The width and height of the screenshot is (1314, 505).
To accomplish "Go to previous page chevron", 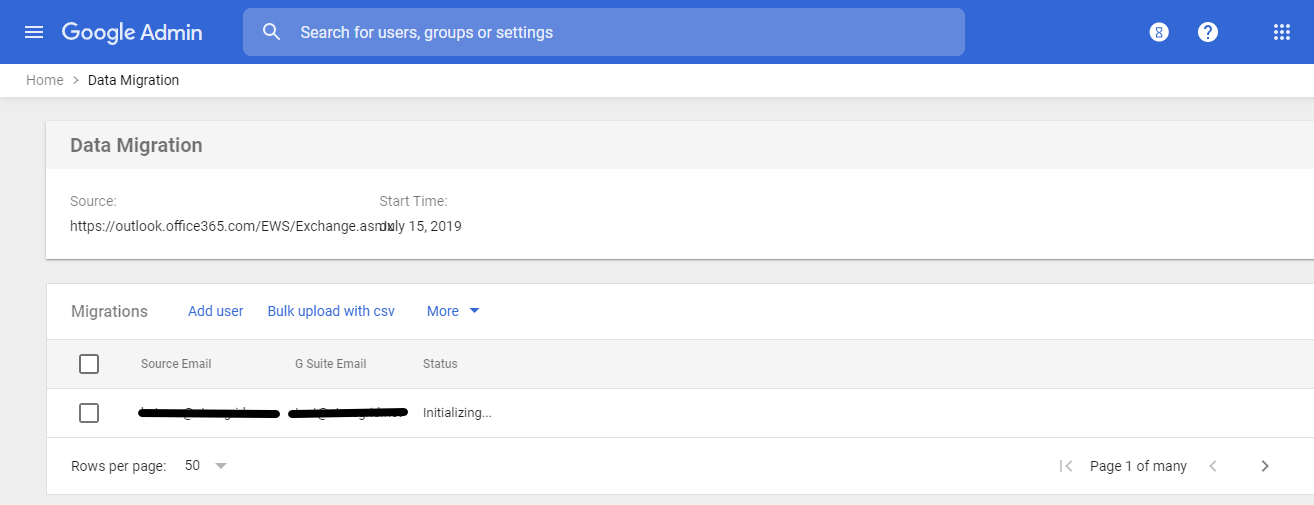I will click(x=1213, y=466).
